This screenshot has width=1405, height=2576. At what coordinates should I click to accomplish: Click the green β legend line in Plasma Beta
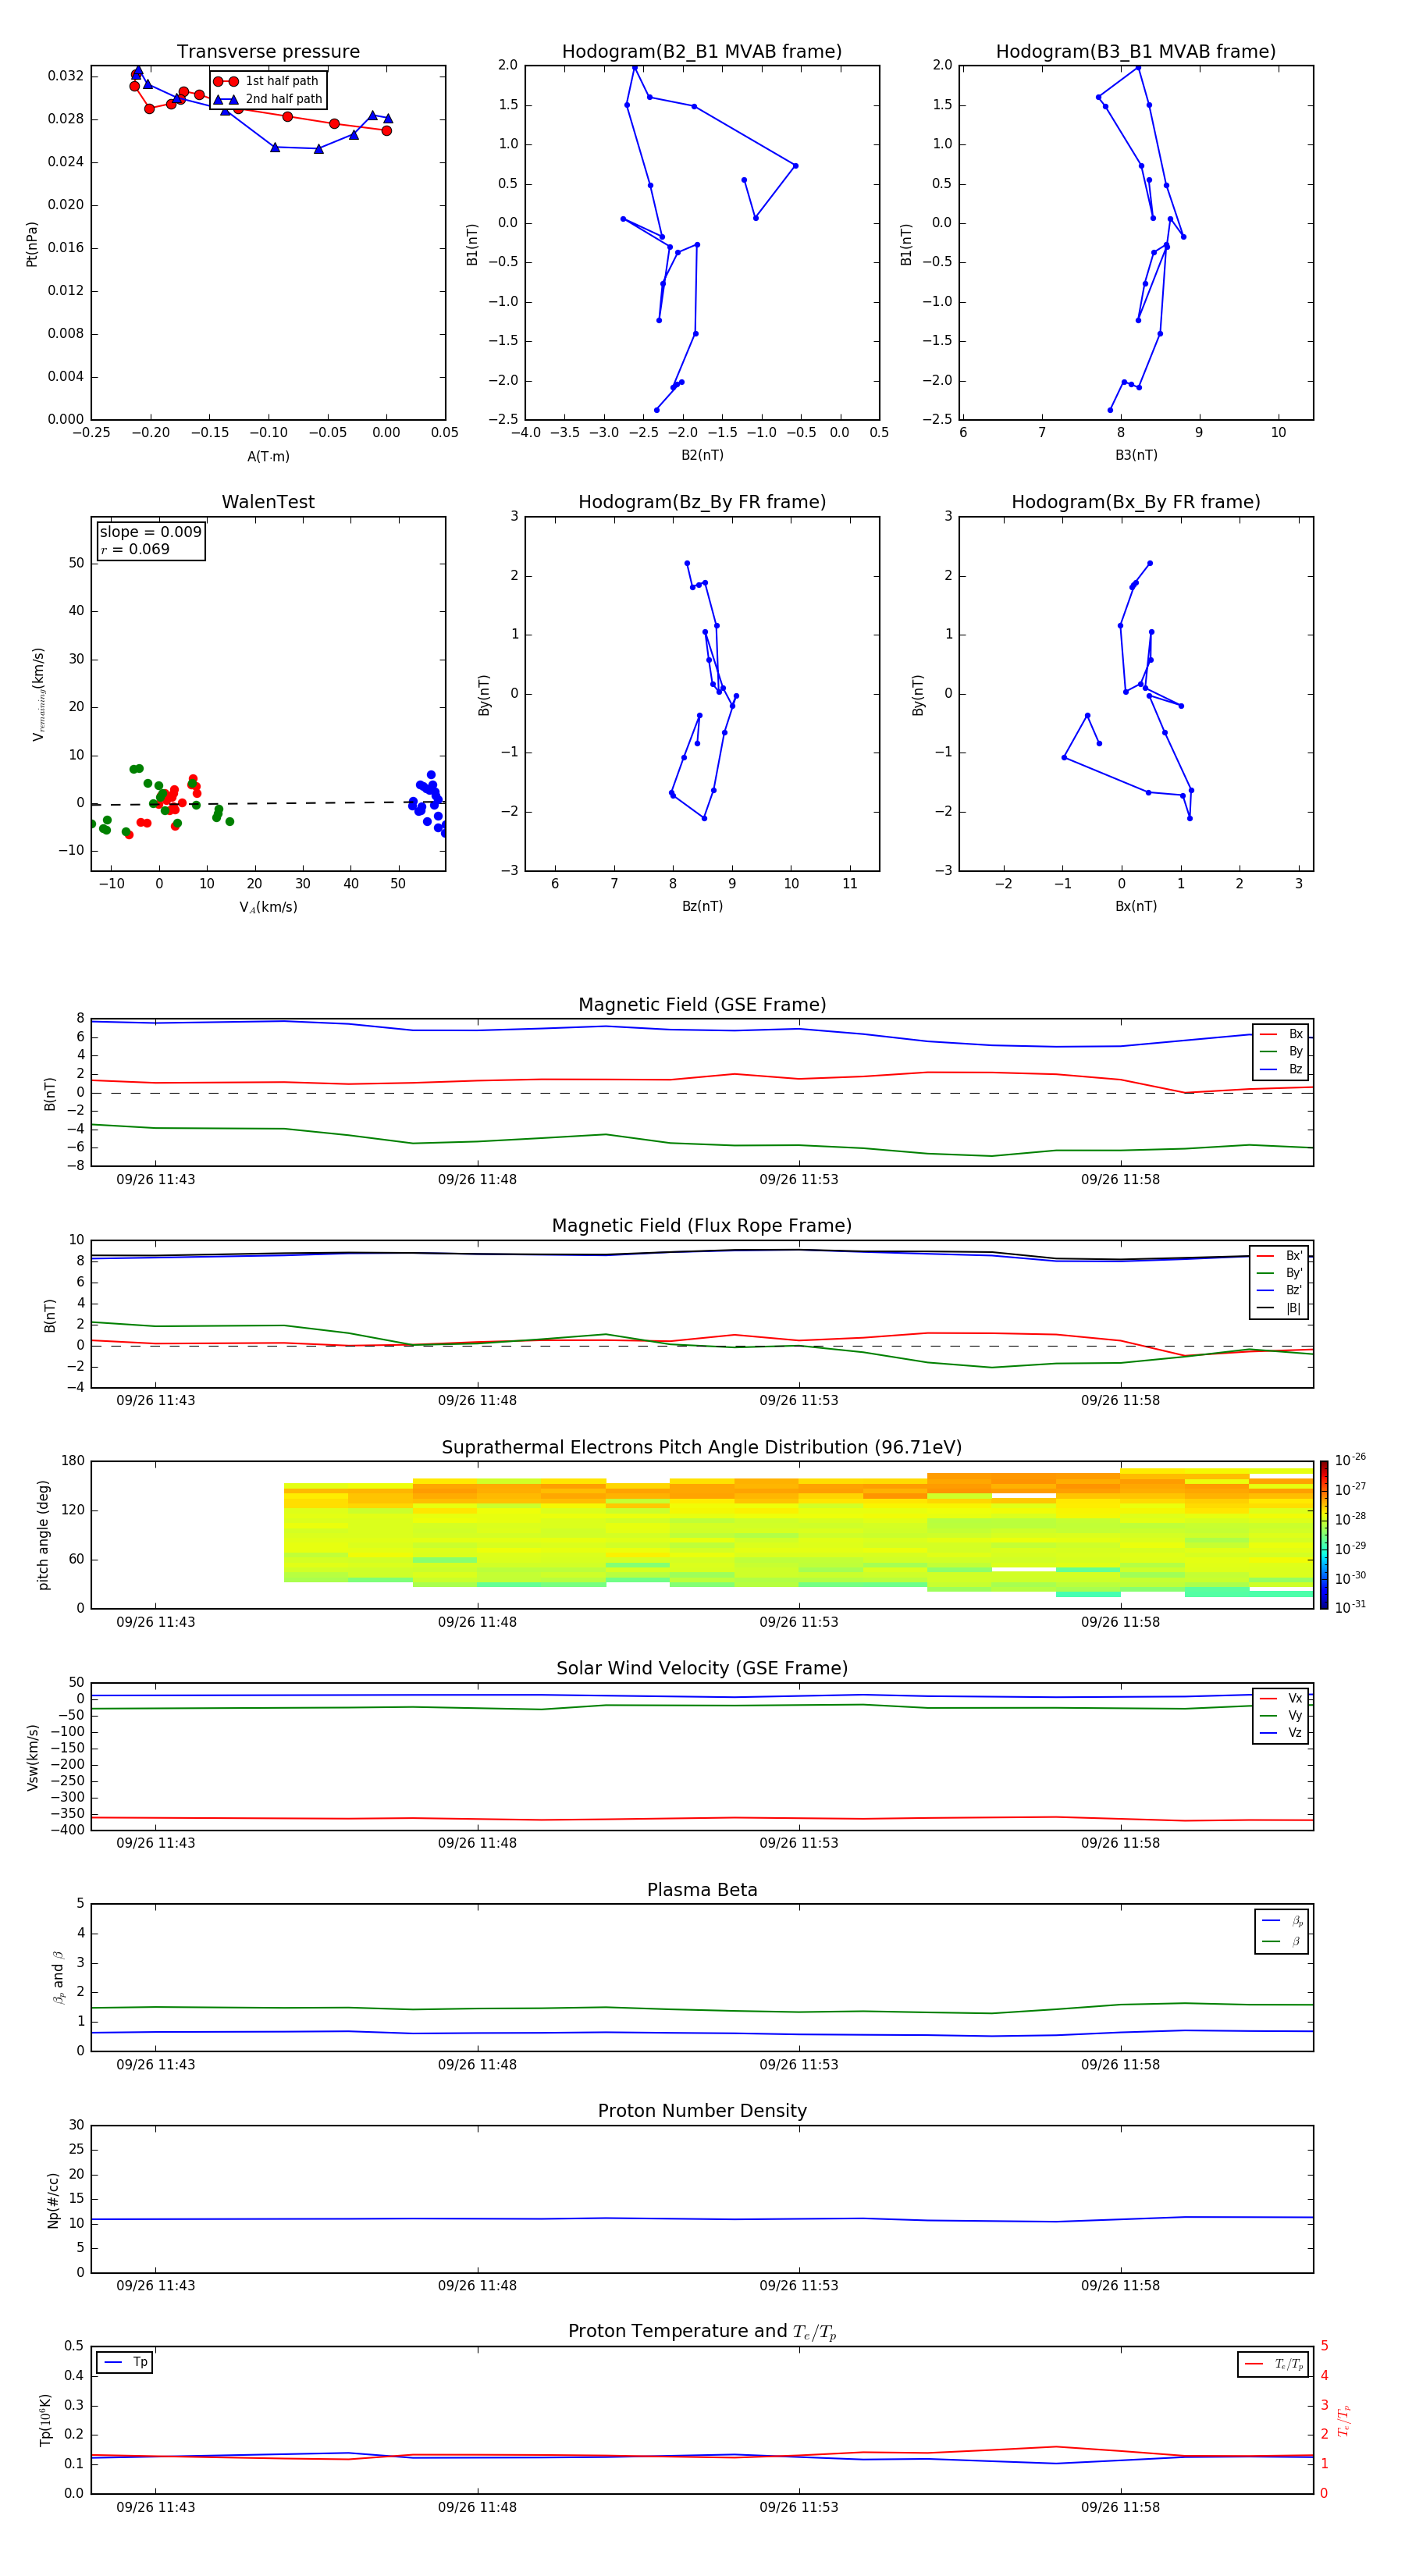point(1271,1941)
